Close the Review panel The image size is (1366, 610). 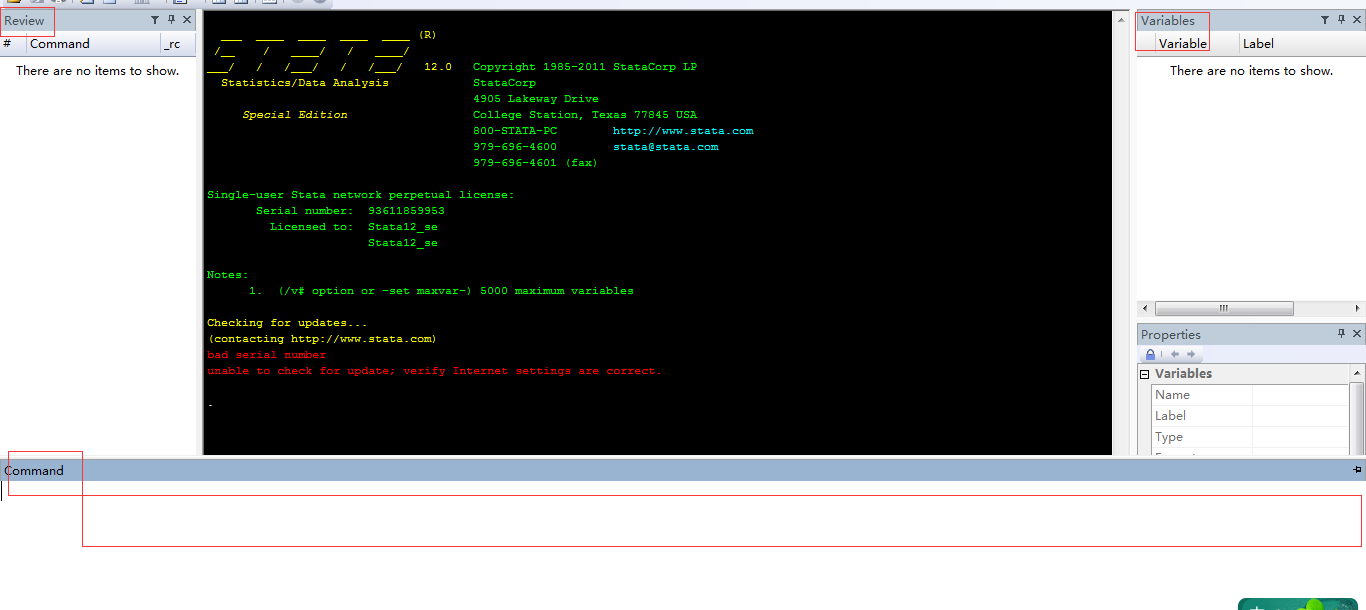point(187,20)
